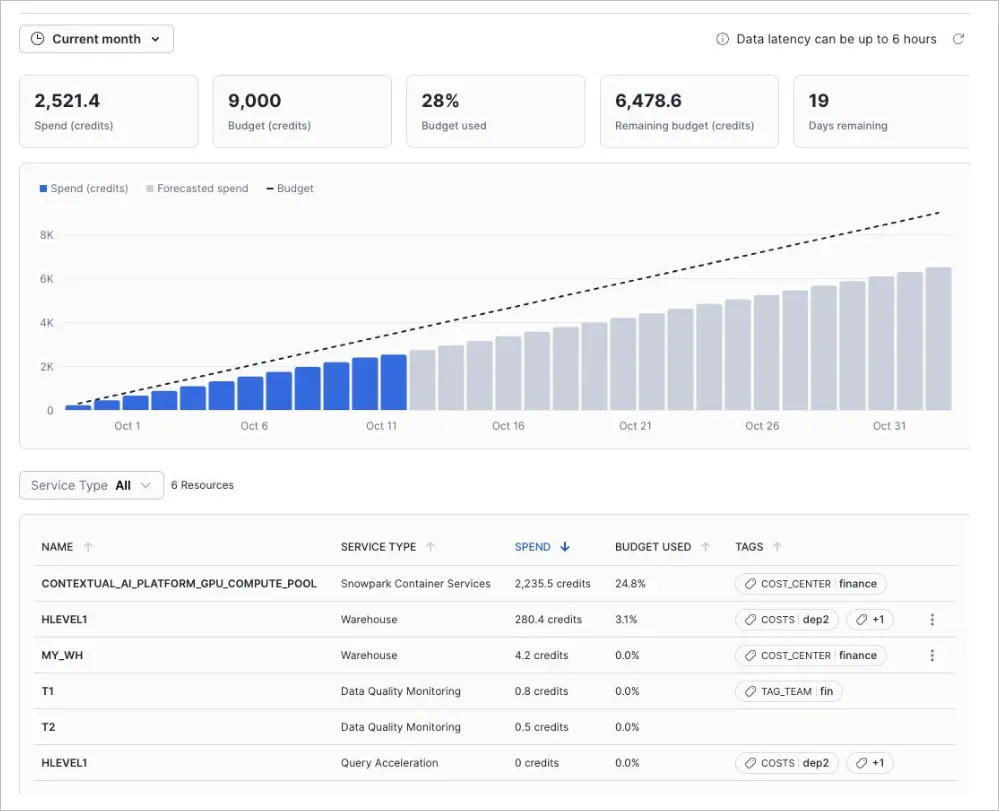The height and width of the screenshot is (811, 999).
Task: Click the clock icon in the time range selector
Action: coord(36,39)
